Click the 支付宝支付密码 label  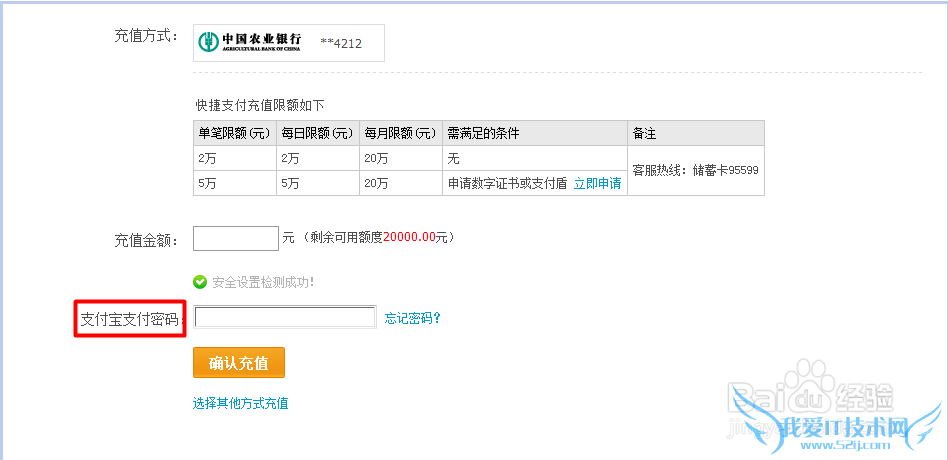click(131, 319)
